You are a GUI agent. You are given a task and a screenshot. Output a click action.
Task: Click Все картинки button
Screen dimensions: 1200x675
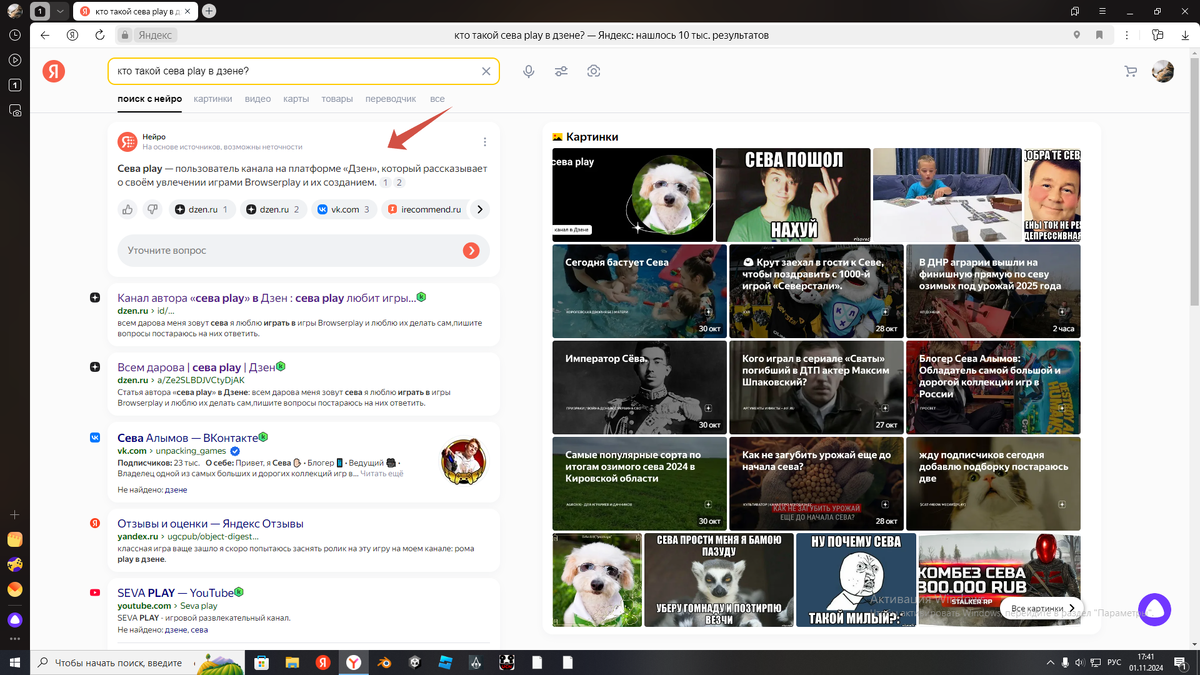click(x=1044, y=608)
